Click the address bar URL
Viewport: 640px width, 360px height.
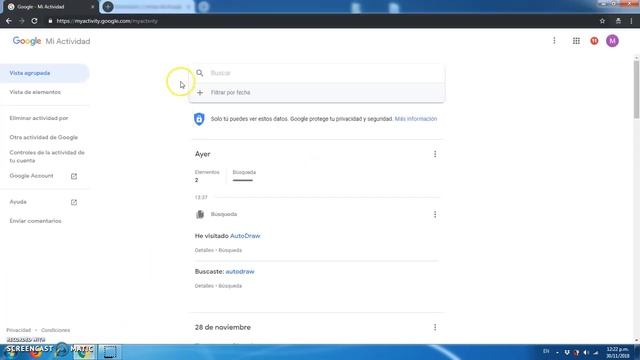(107, 21)
